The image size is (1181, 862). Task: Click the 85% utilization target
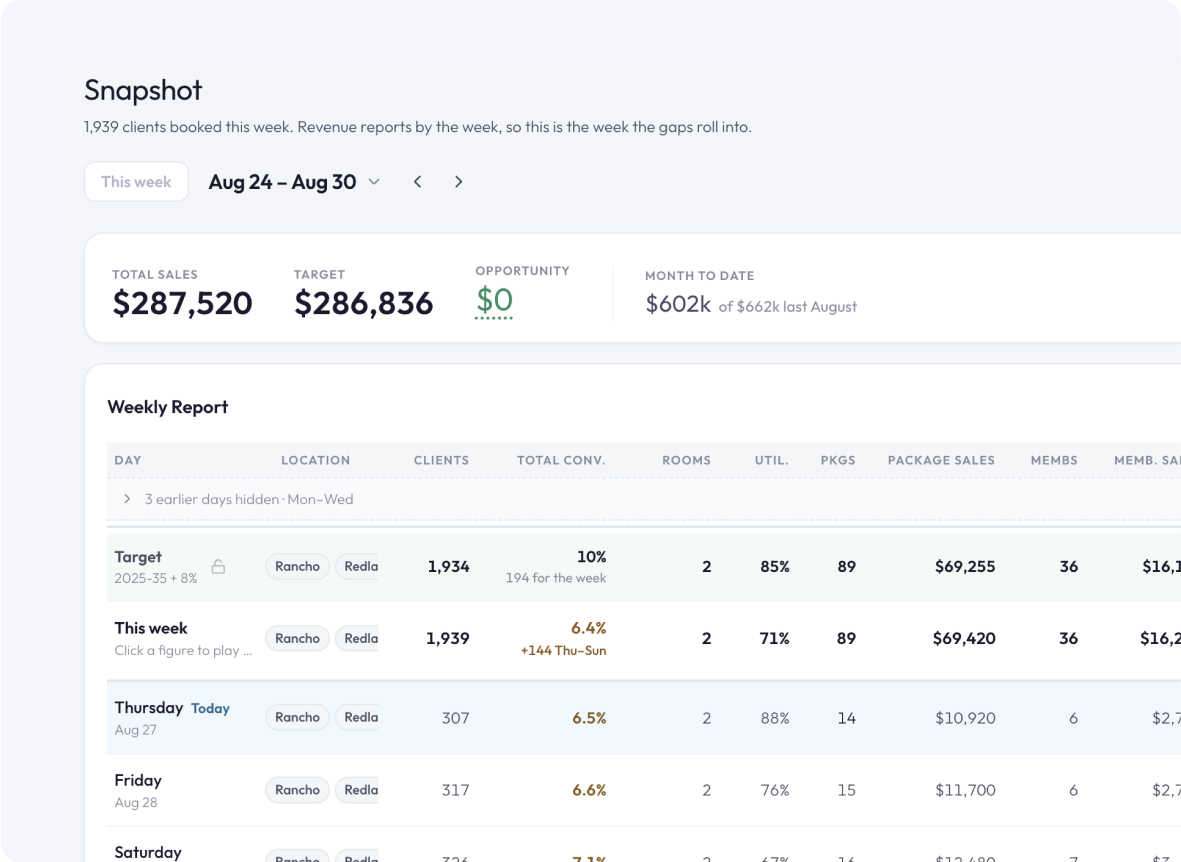click(775, 567)
